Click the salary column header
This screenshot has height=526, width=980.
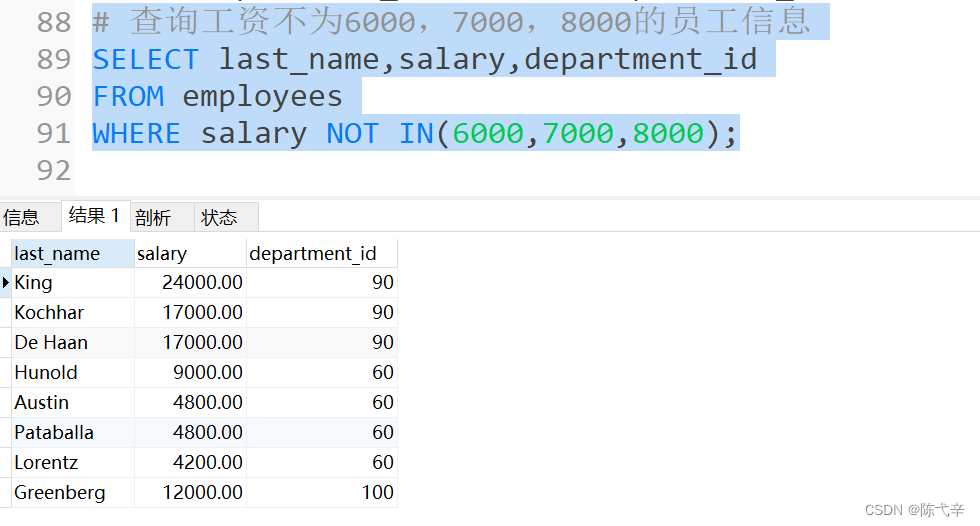(x=191, y=254)
